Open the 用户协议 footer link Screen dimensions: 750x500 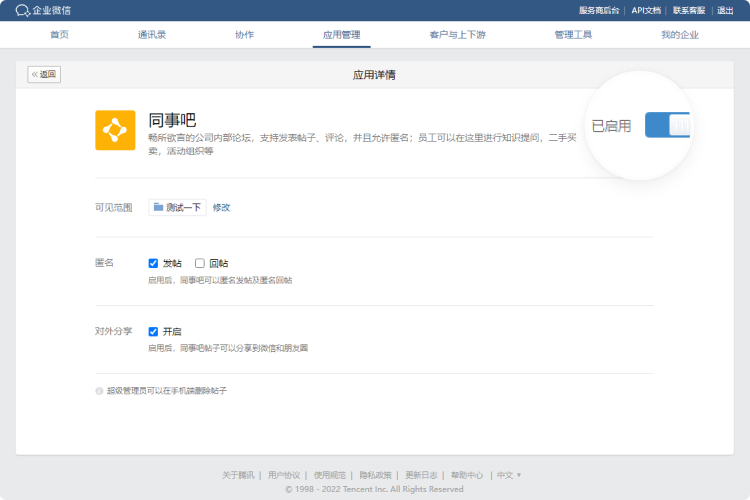(x=284, y=475)
